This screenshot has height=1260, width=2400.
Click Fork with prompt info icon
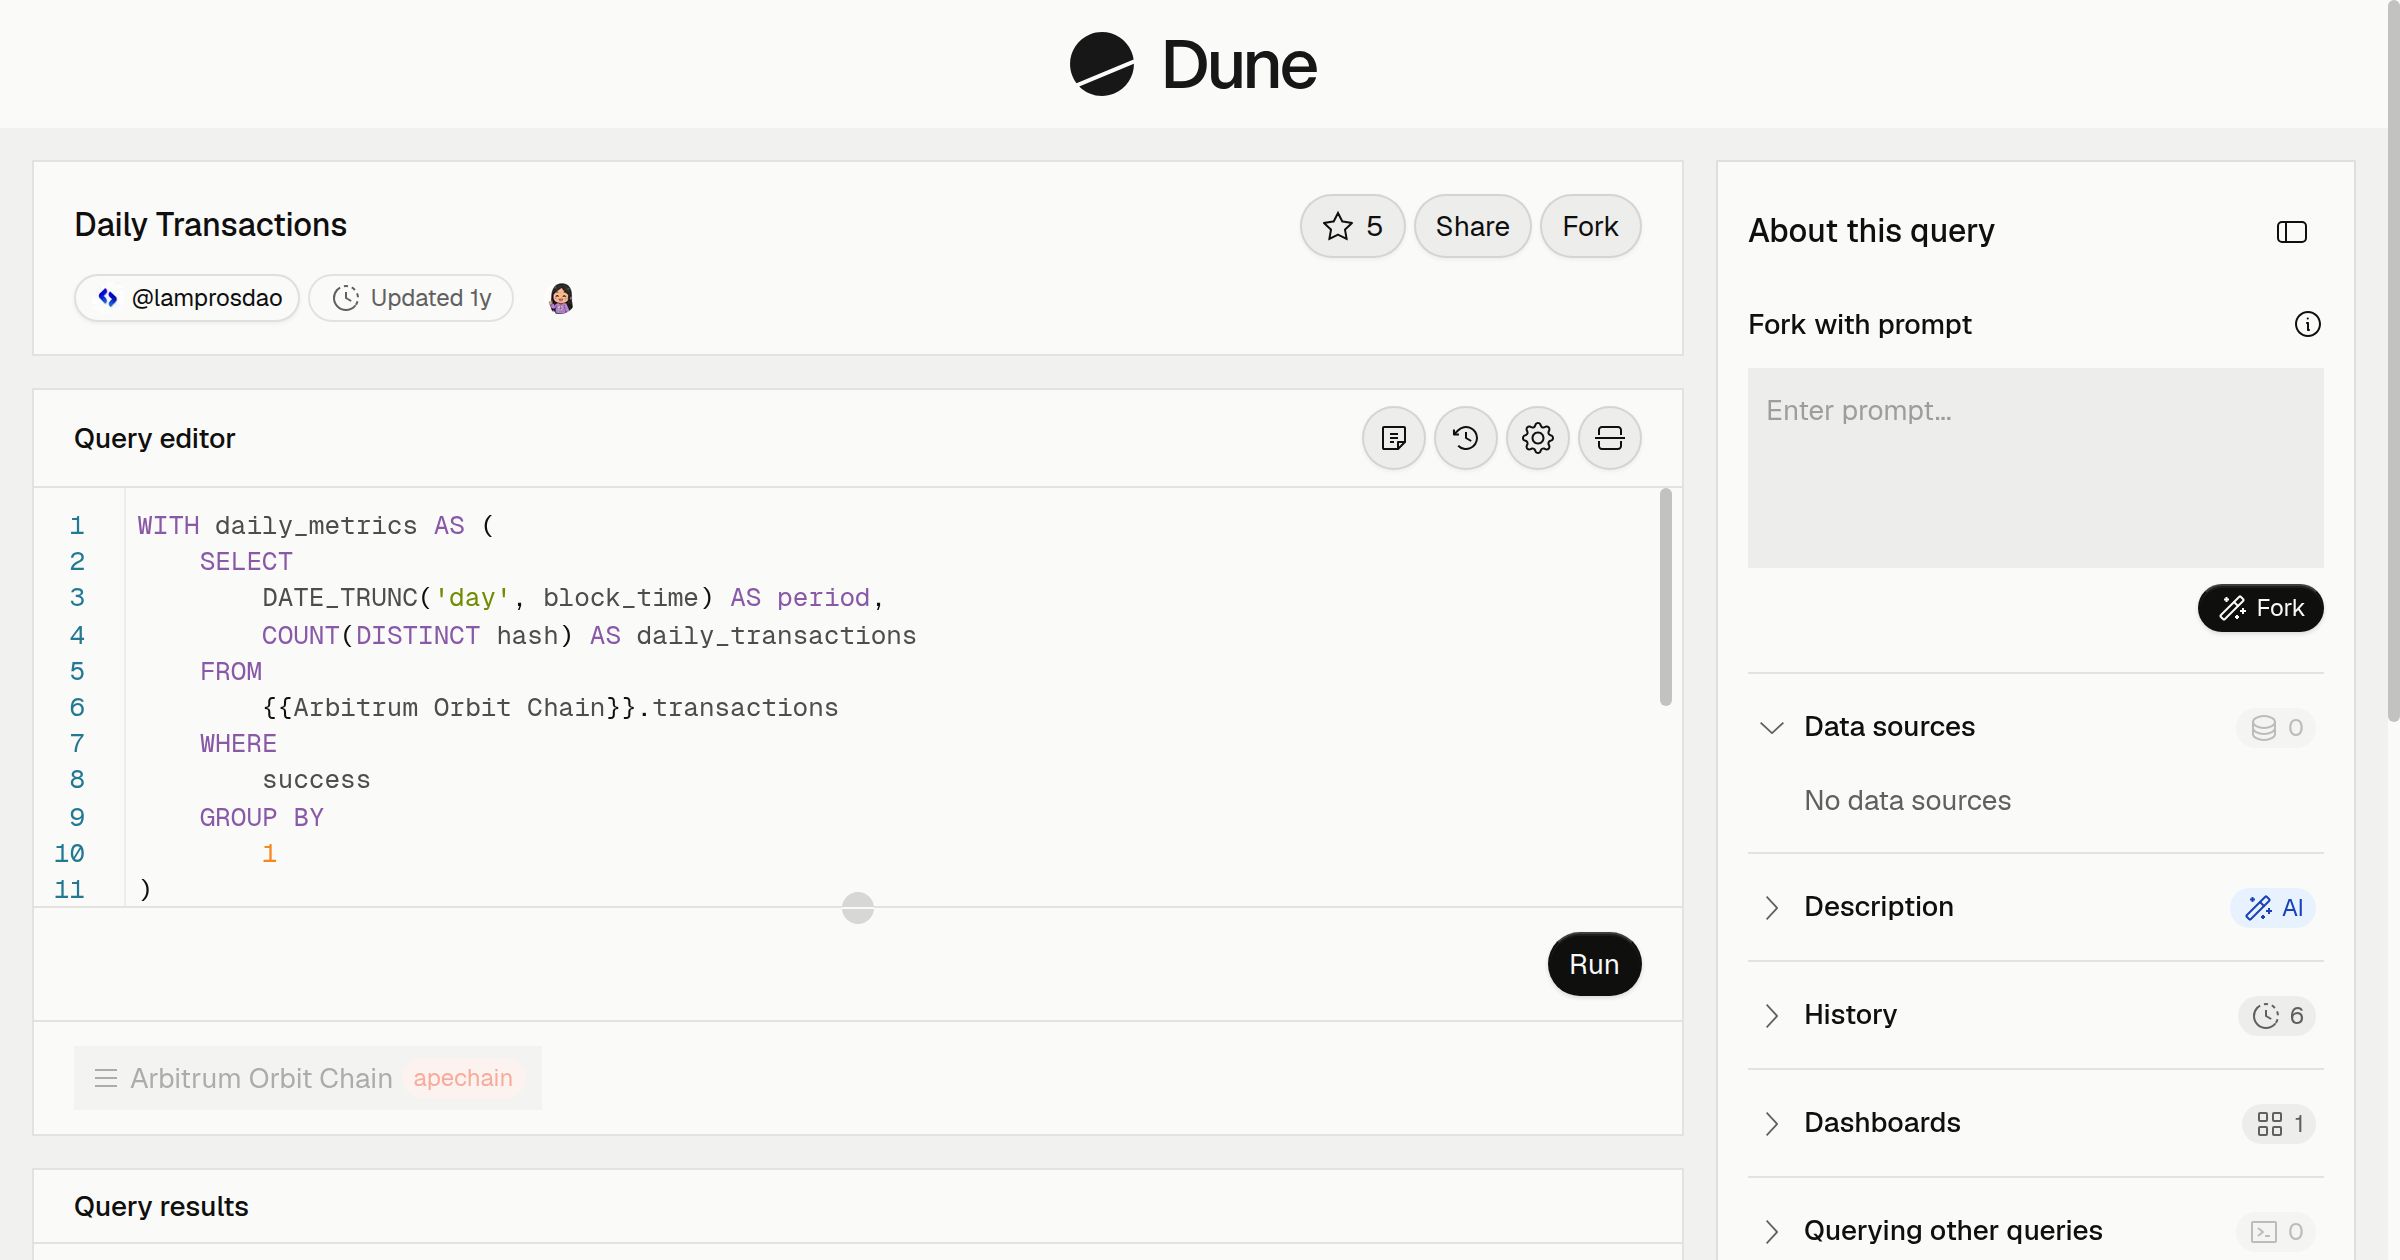[2307, 324]
